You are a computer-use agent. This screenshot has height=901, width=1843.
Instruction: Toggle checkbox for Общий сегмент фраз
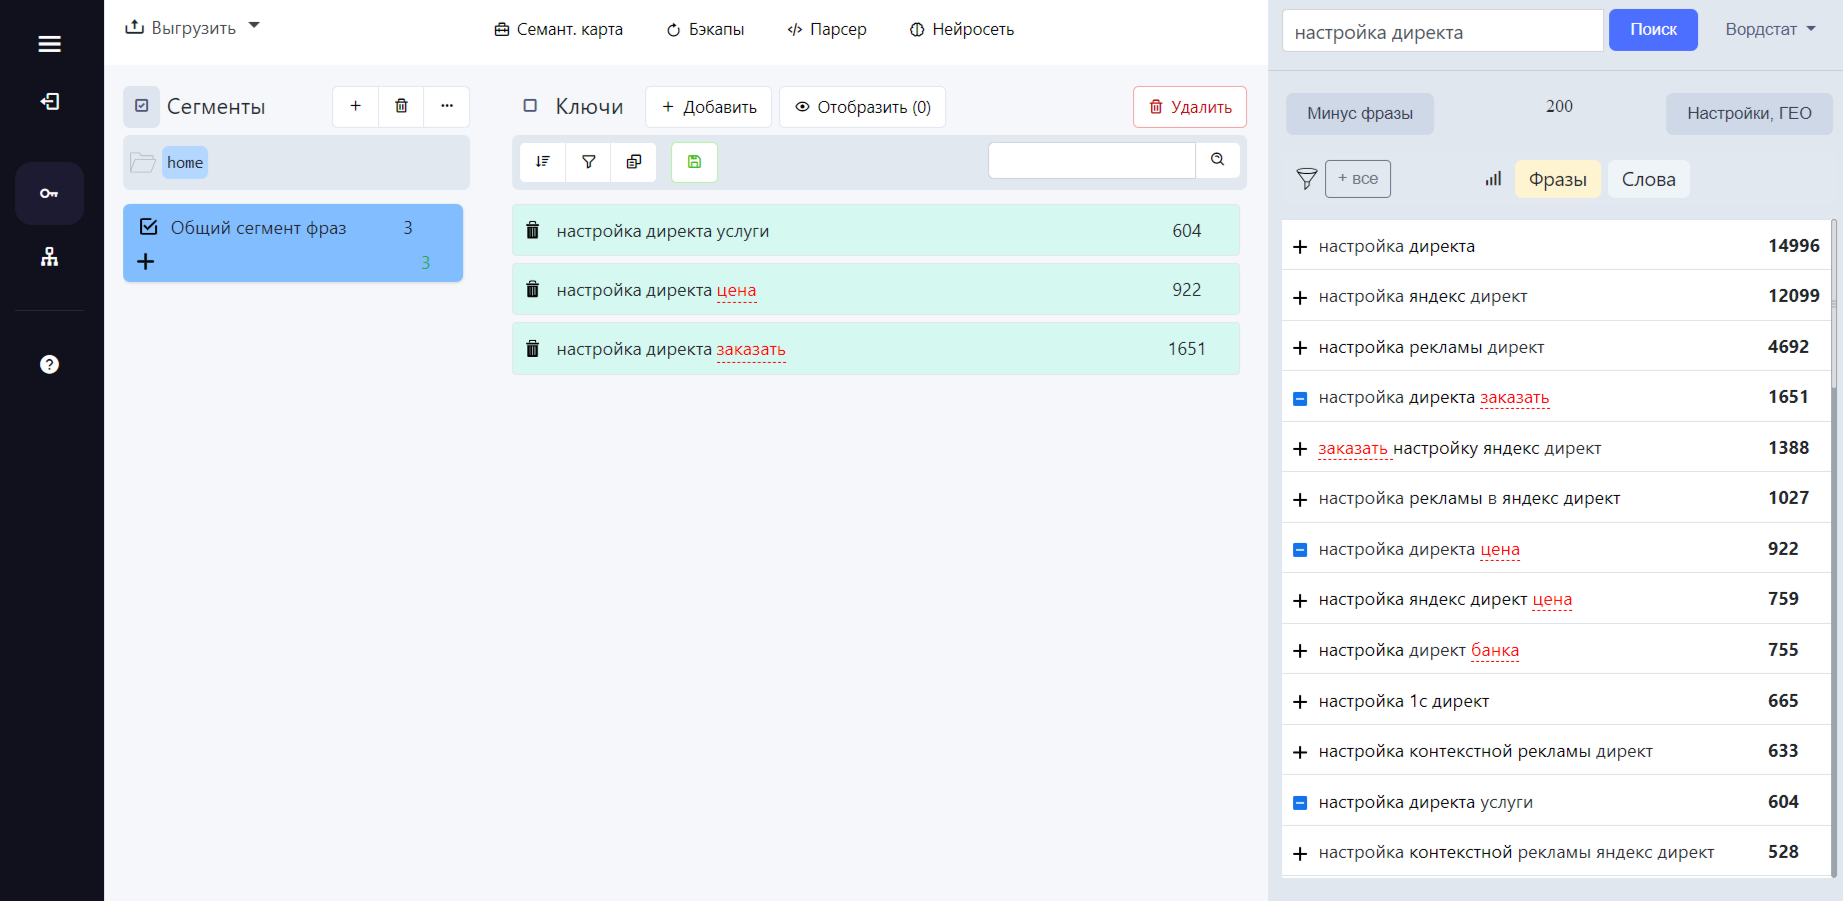(x=149, y=227)
